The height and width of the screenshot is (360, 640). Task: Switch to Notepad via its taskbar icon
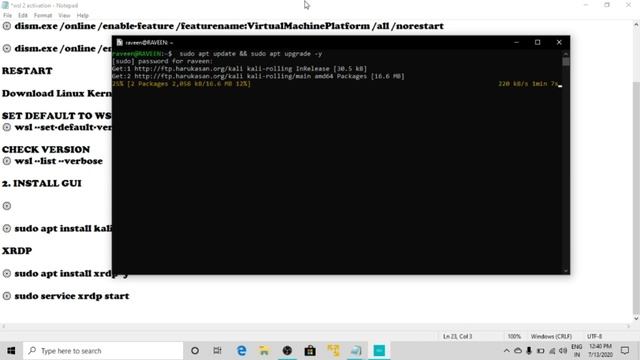click(356, 351)
